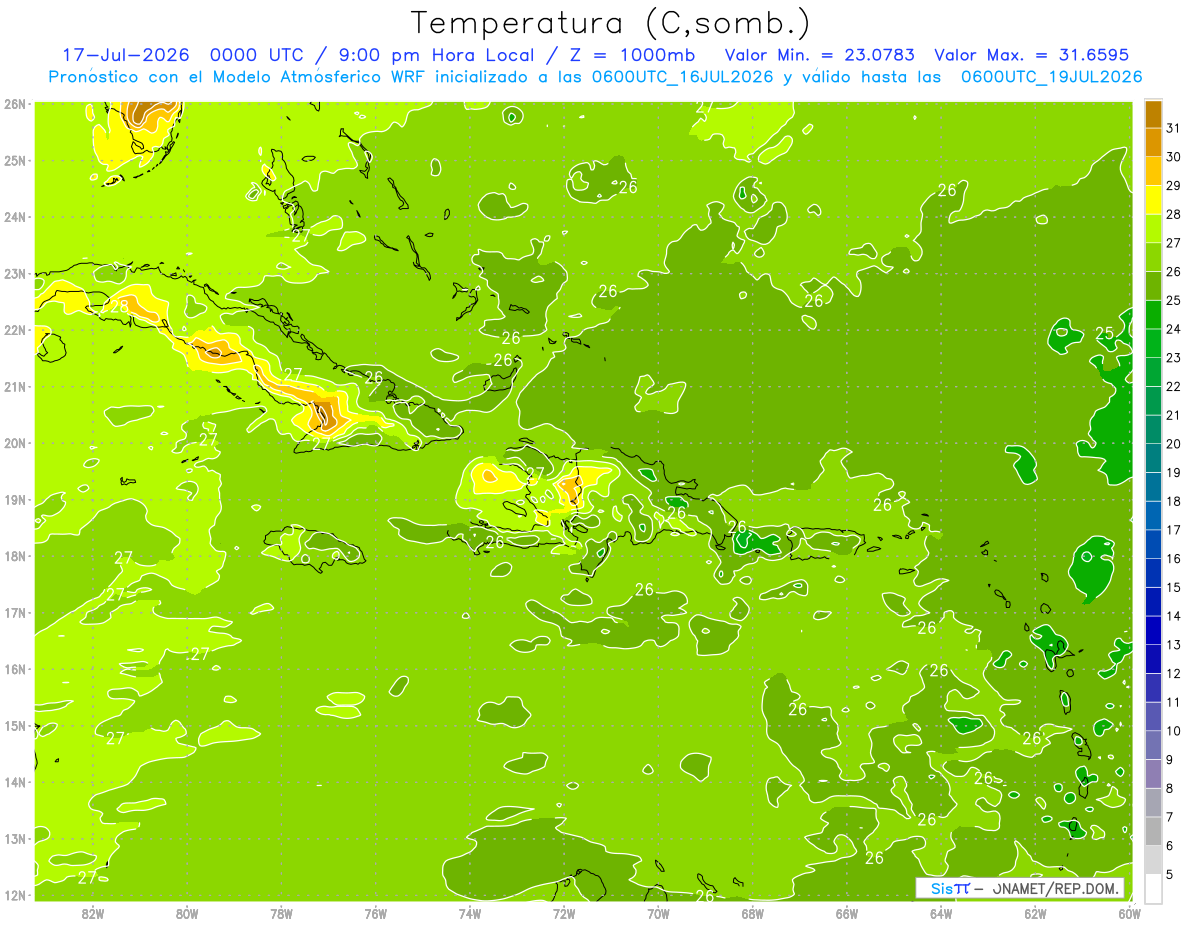Screen dimensions: 1200x927
Task: Click the "24N" latitude axis label
Action: [14, 217]
